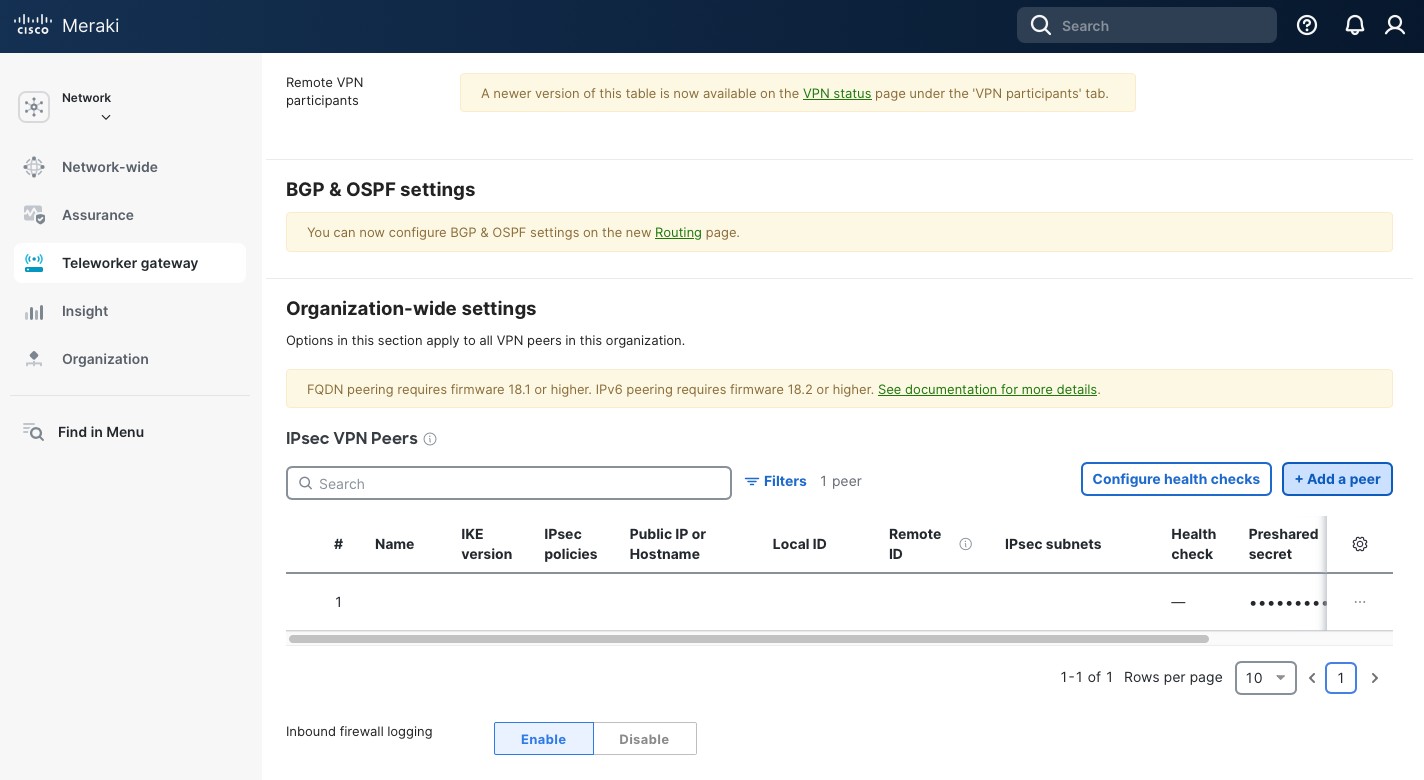1424x780 pixels.
Task: Open row actions ellipsis for peer 1
Action: point(1359,602)
